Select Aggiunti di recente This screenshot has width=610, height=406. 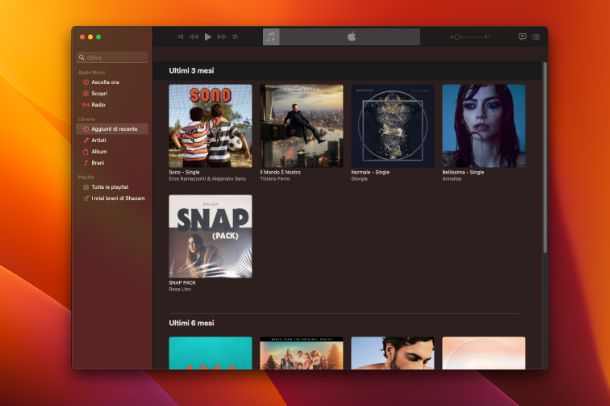pos(112,129)
